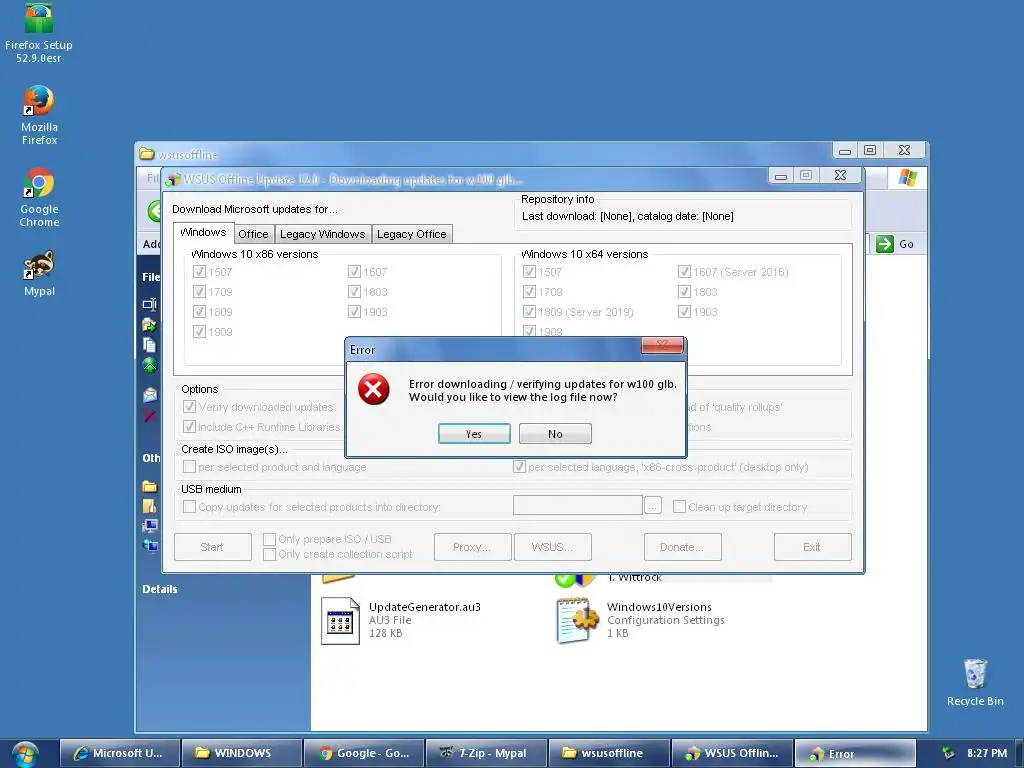Image resolution: width=1024 pixels, height=768 pixels.
Task: Select the Windows10Versions file name text
Action: click(x=659, y=607)
